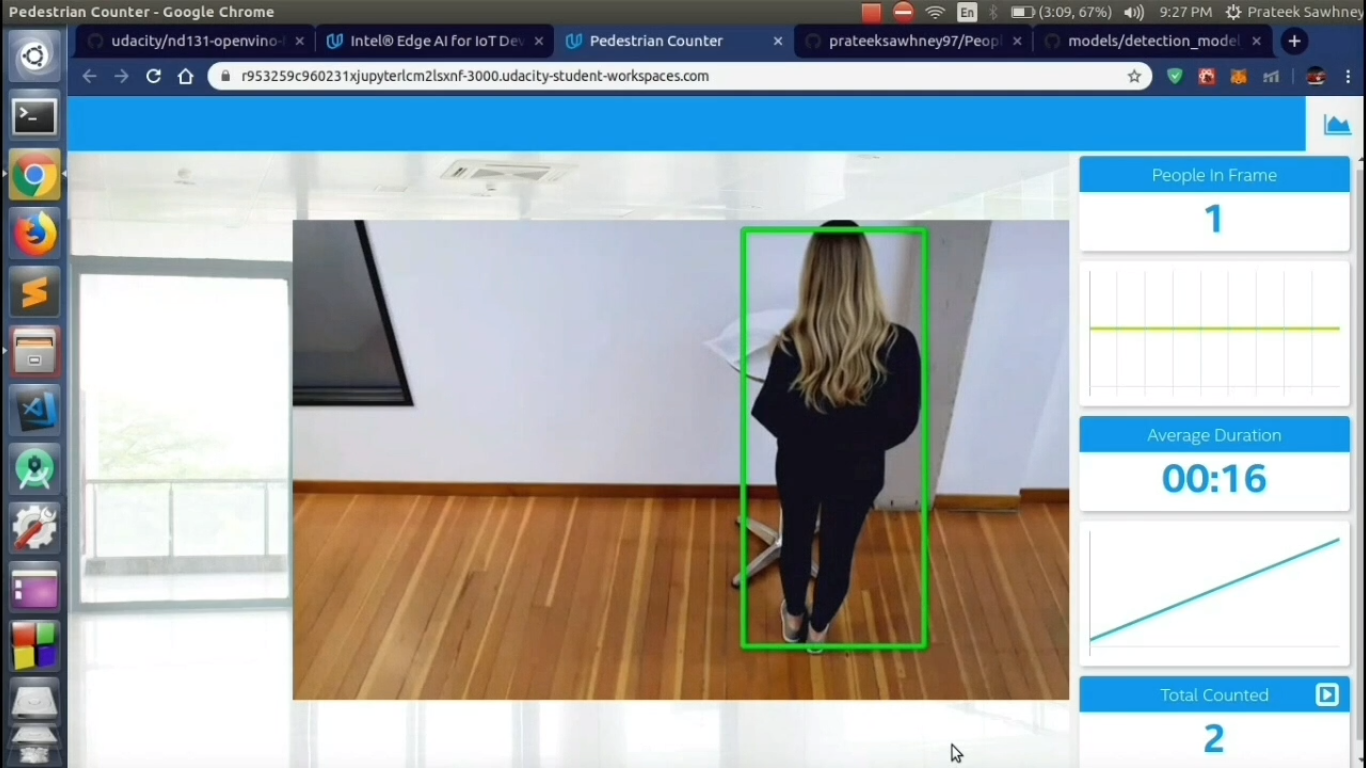This screenshot has width=1366, height=768.
Task: Open the sound volume indicator
Action: point(1133,12)
